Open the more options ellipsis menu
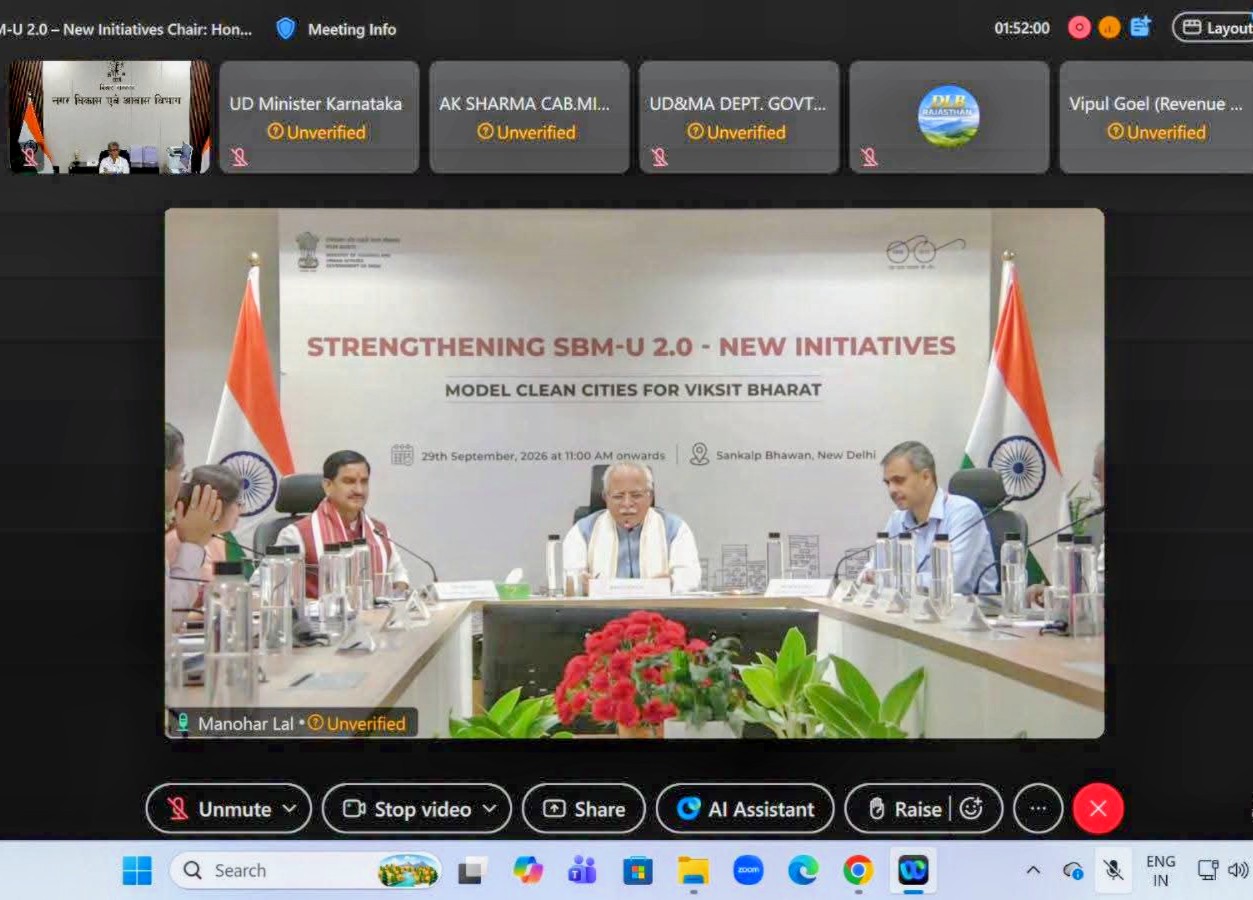Image resolution: width=1253 pixels, height=900 pixels. [1038, 809]
